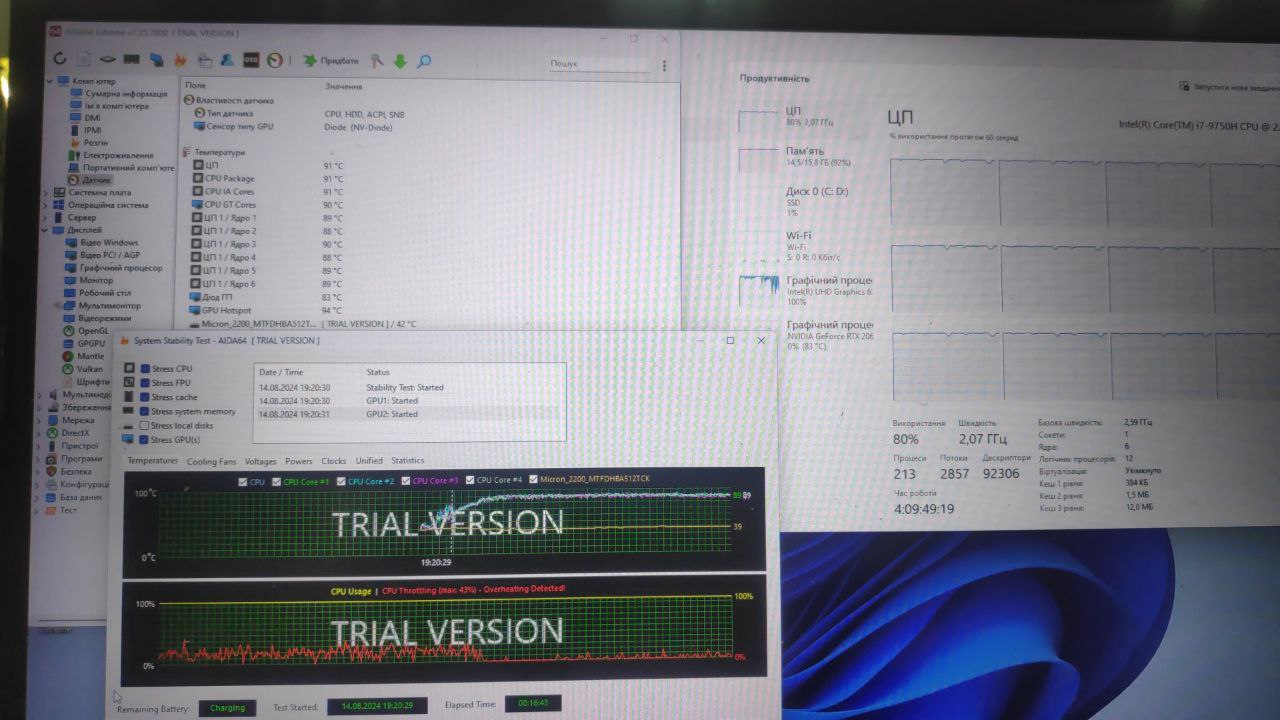Click the sensor gauge icon in AIDA64 toolbar
This screenshot has width=1280, height=720.
coord(275,60)
